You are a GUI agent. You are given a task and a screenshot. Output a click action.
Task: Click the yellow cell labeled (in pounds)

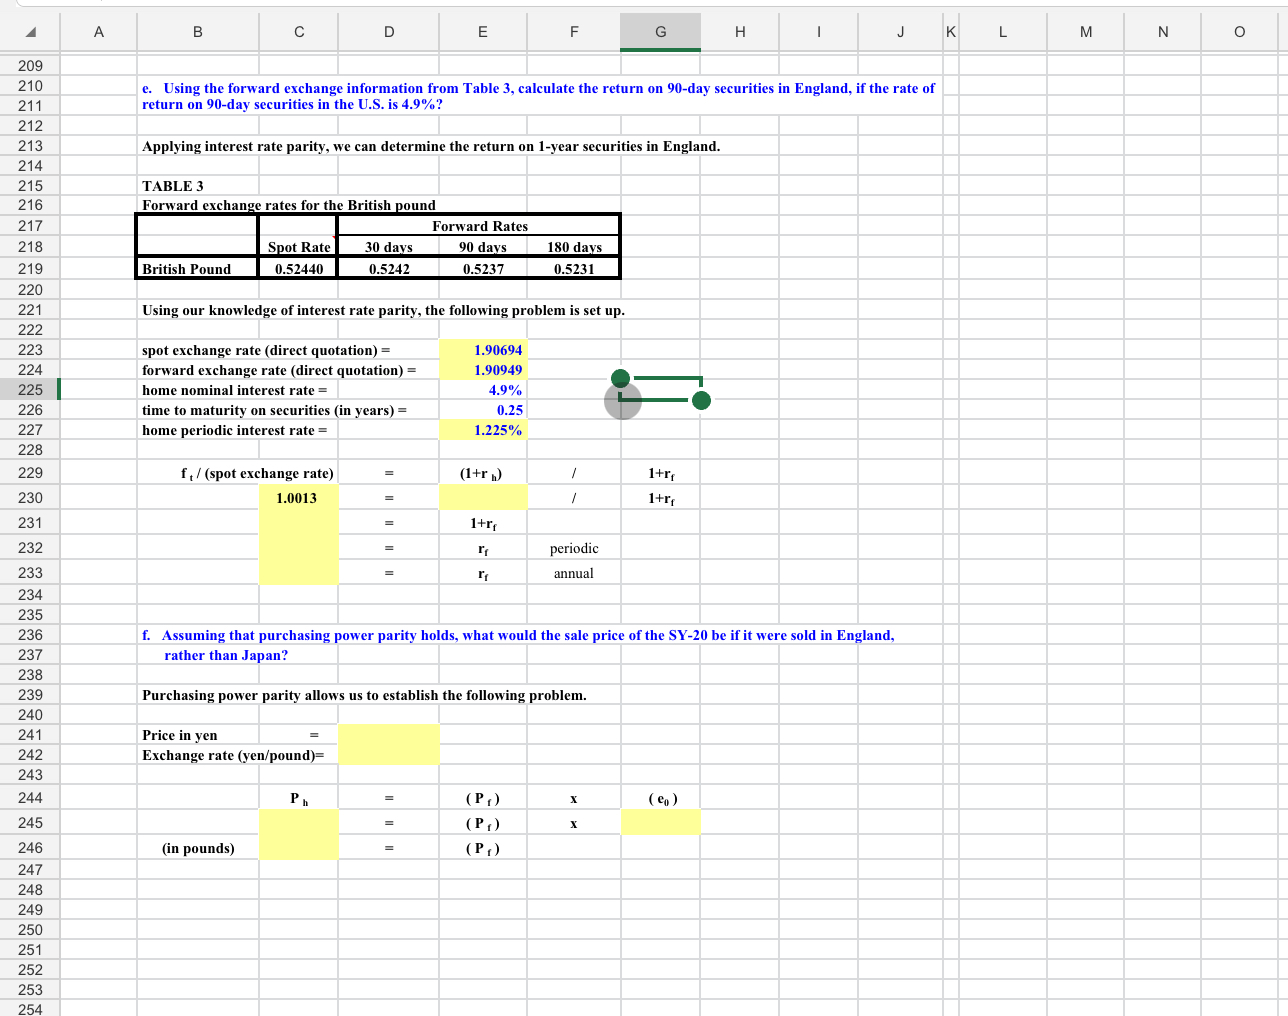[298, 847]
